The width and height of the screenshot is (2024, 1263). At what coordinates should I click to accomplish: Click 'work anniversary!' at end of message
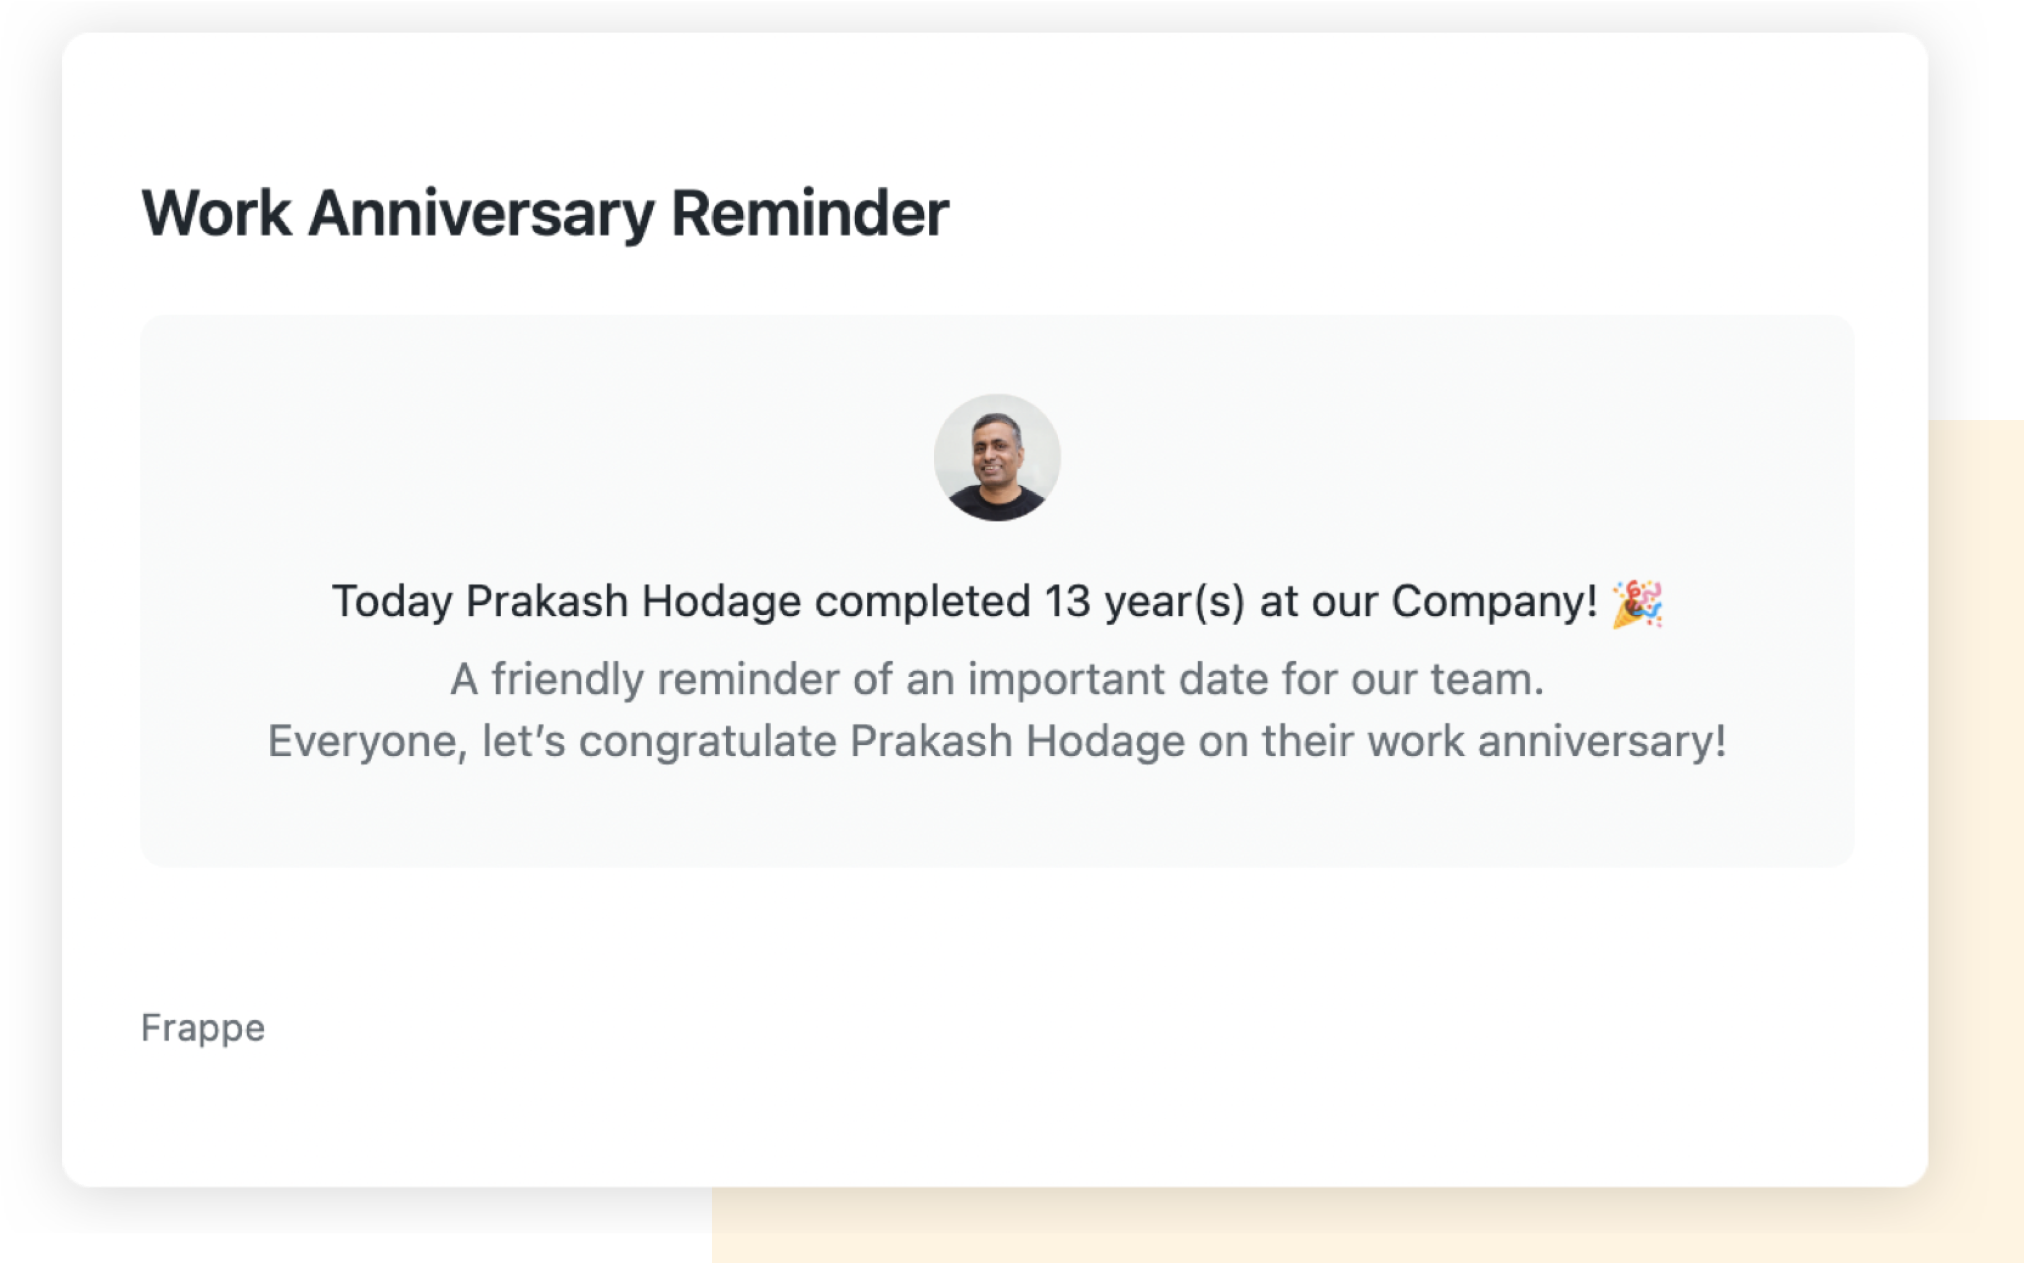coord(1547,741)
